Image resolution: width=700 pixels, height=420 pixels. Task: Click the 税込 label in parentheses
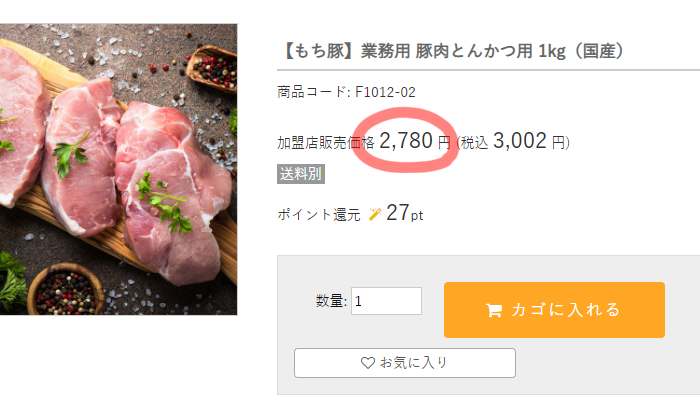tap(474, 143)
